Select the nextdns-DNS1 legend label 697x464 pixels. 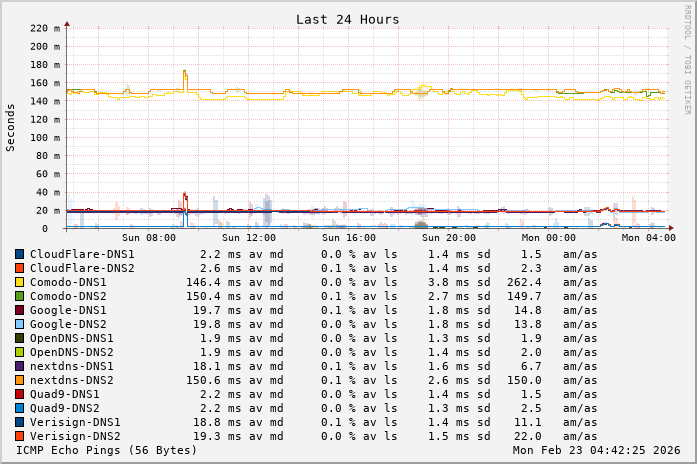(72, 367)
